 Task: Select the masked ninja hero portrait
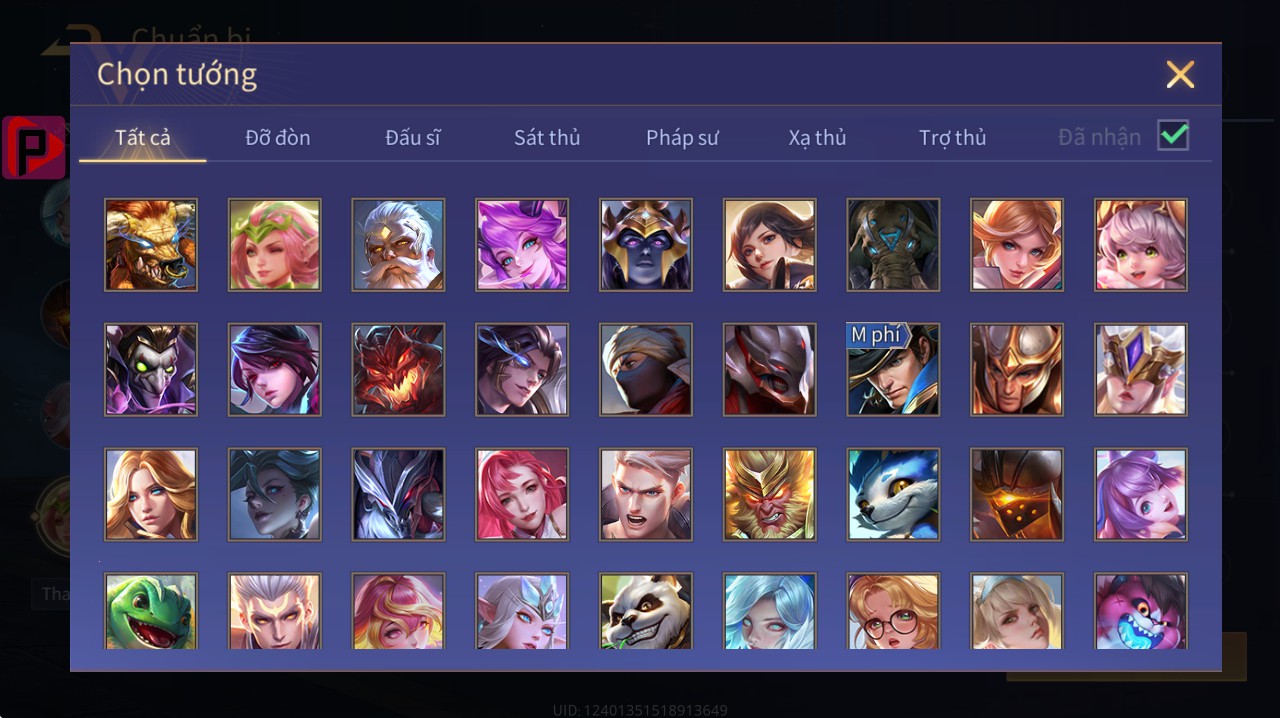click(646, 370)
